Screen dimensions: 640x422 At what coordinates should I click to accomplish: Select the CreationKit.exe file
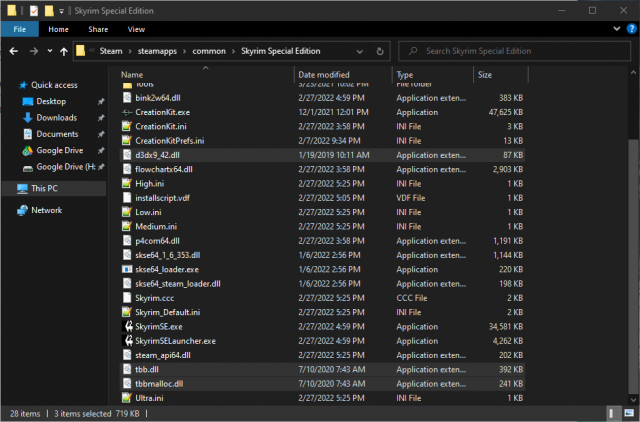tap(160, 113)
